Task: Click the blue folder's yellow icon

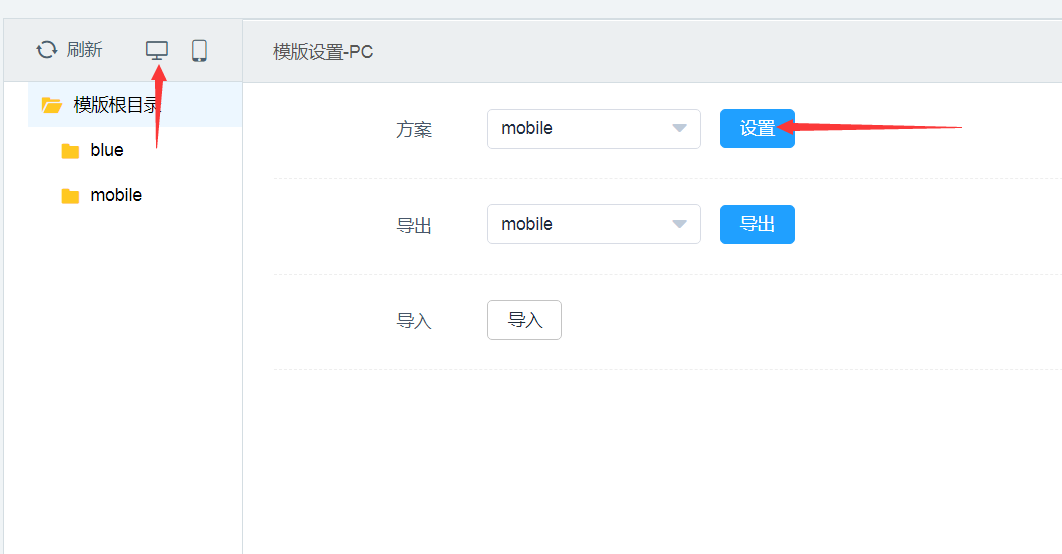Action: [x=70, y=151]
